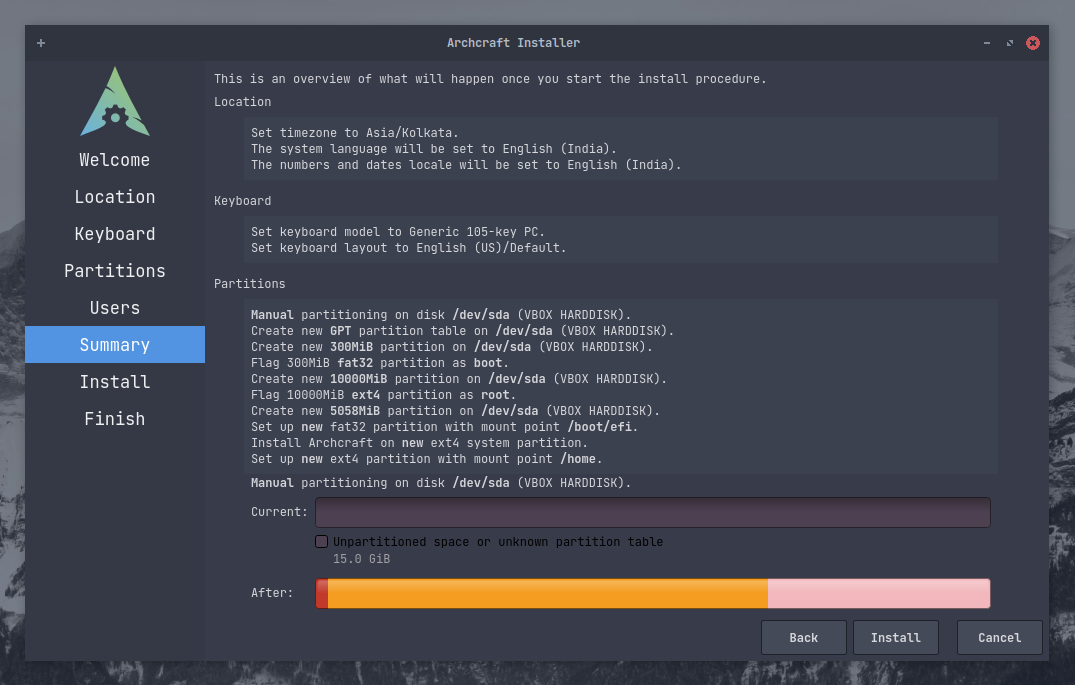
Task: Minimize the Archcraft Installer window
Action: 987,43
